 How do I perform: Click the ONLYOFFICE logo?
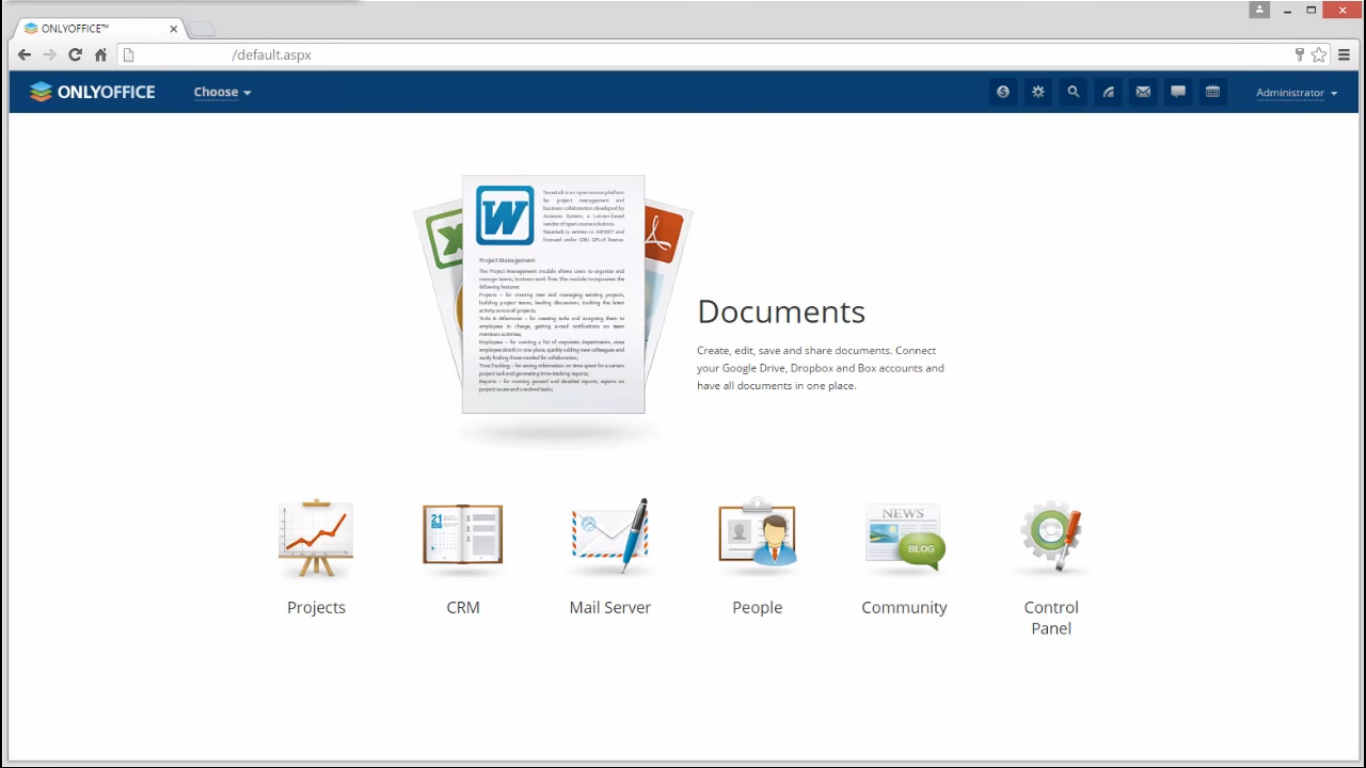(x=92, y=92)
